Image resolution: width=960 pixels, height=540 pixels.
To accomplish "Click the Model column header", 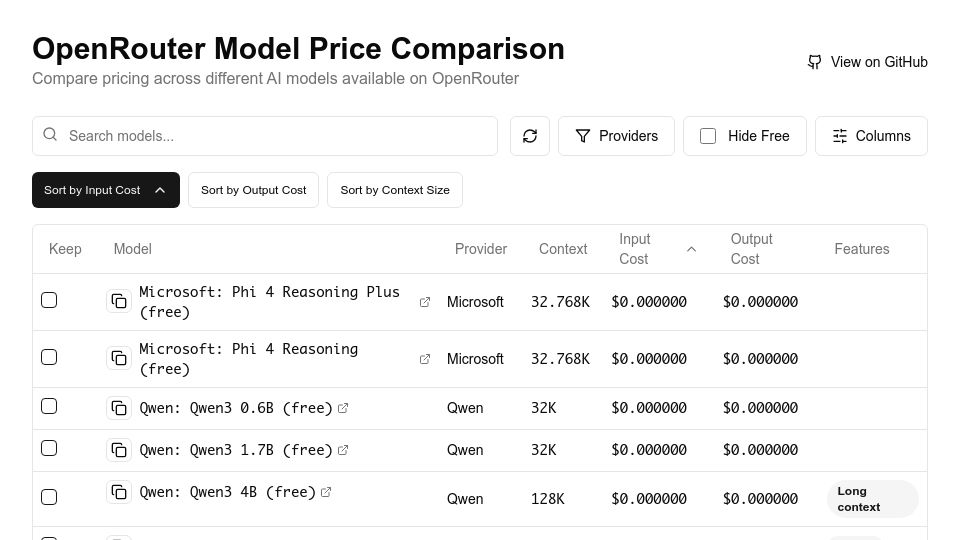I will 132,249.
